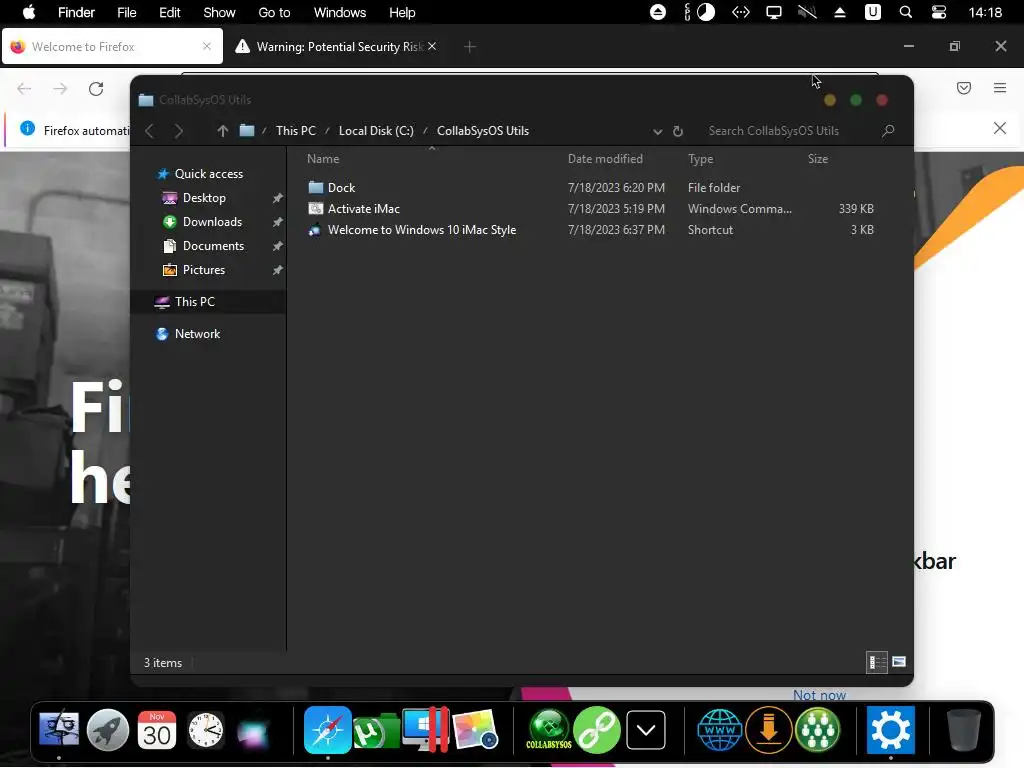Open the Help menu

pos(402,12)
